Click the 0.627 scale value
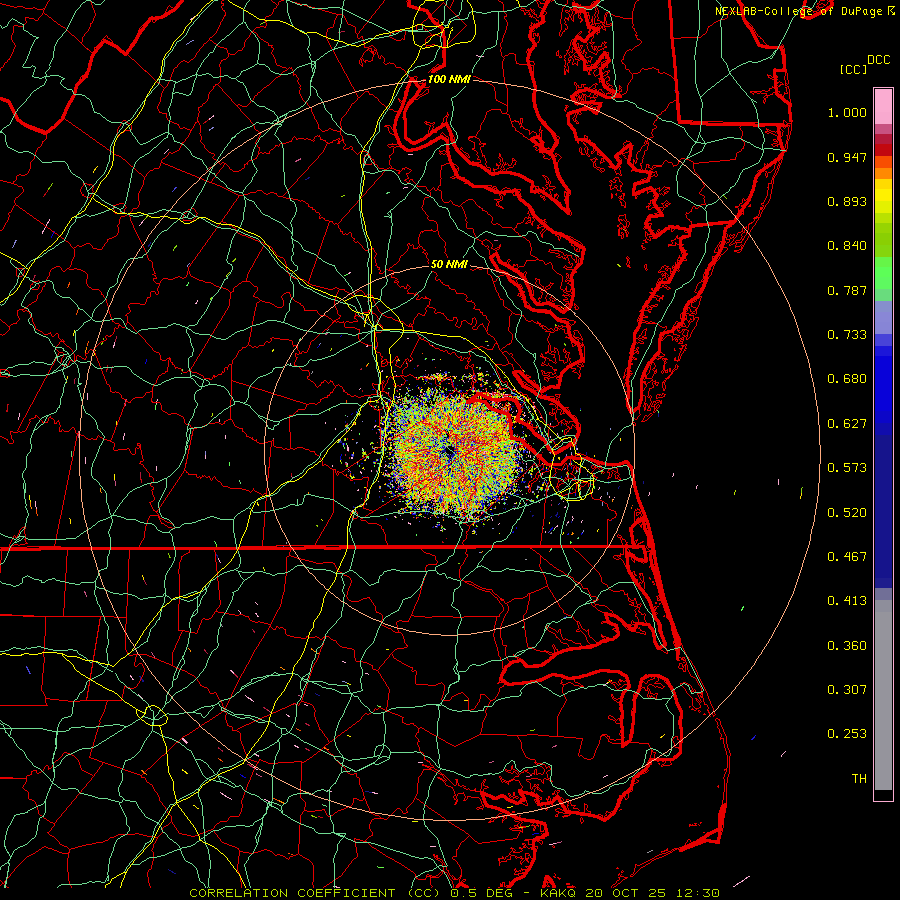Screen dimensions: 900x900 coord(847,424)
